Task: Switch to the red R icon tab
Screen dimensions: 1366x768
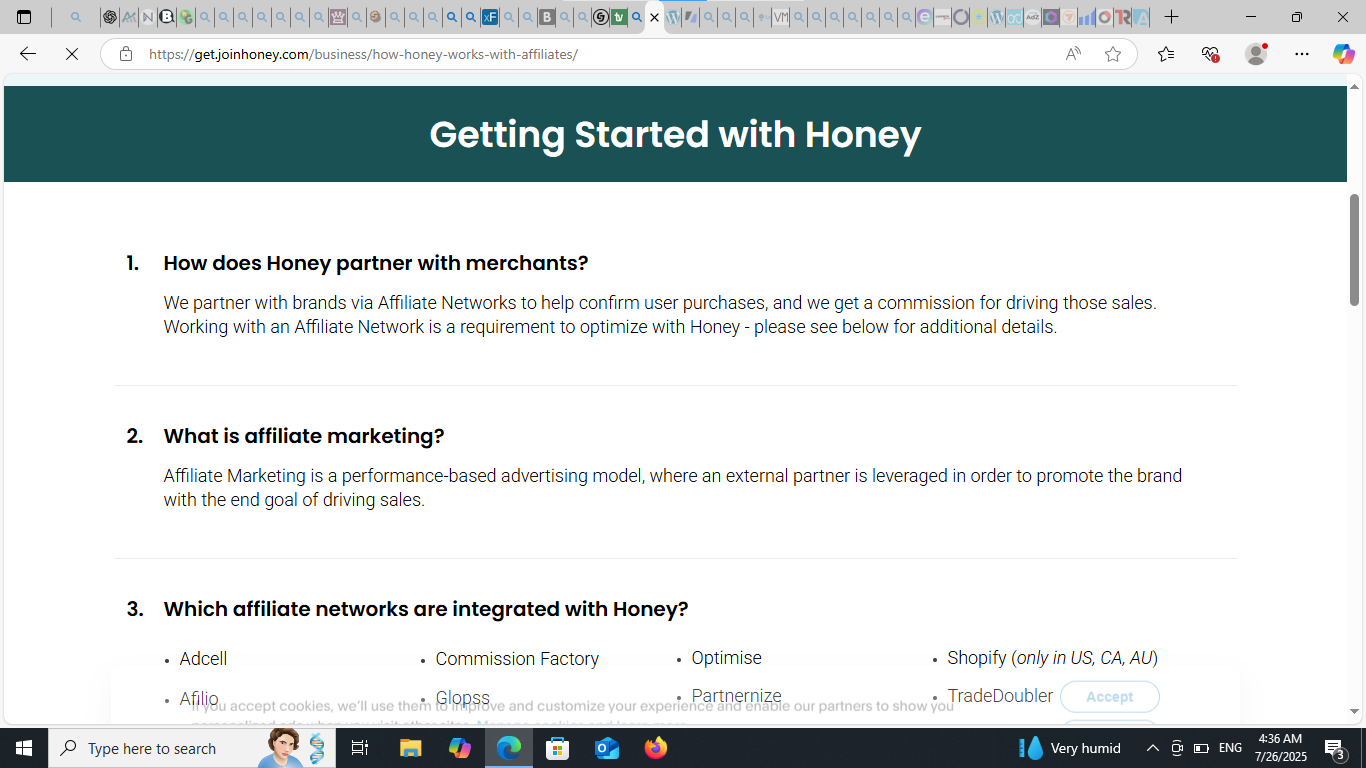Action: click(x=1123, y=17)
